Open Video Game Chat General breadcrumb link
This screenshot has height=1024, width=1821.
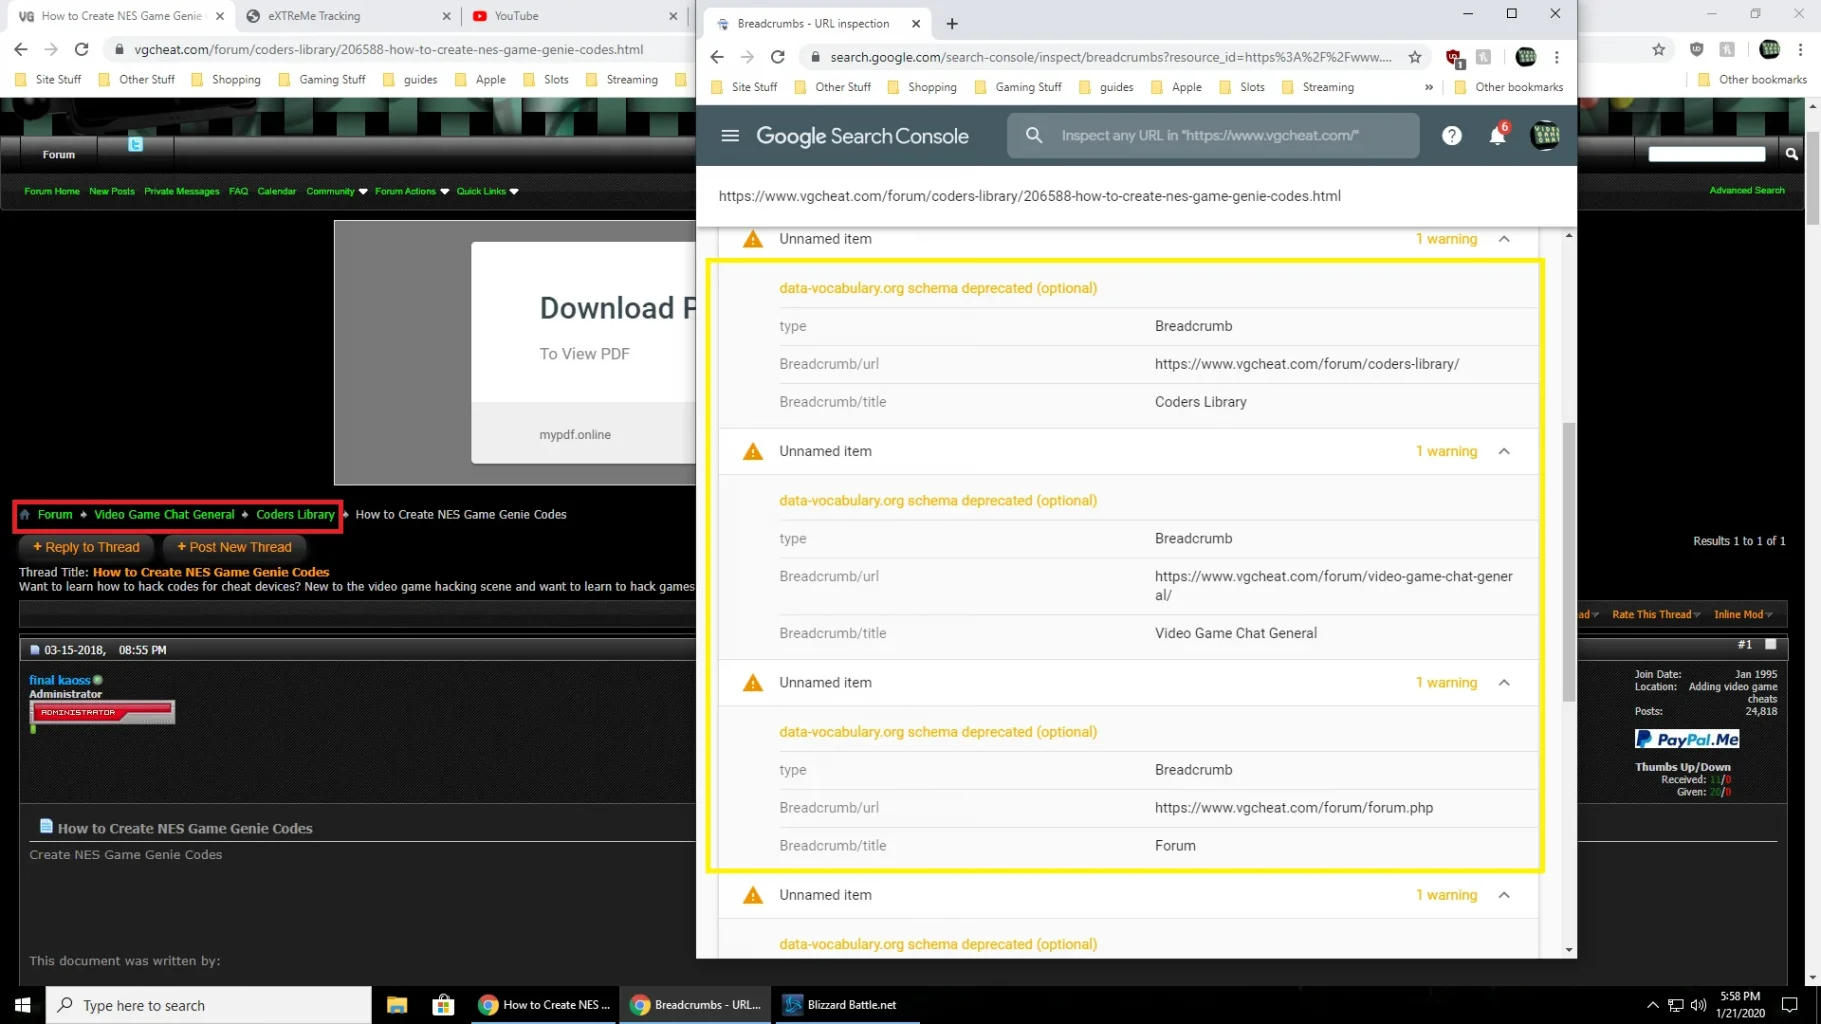164,514
